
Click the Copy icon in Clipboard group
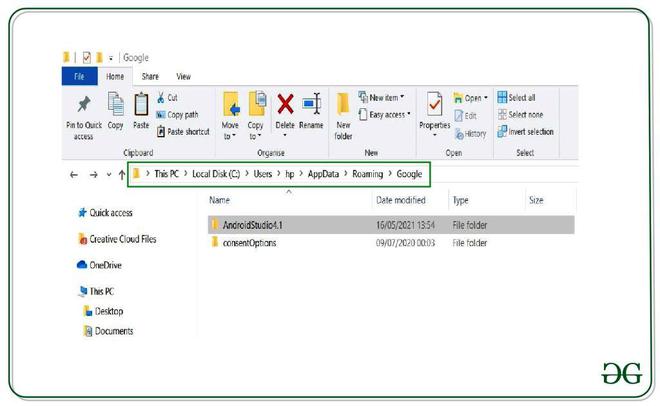tap(116, 104)
